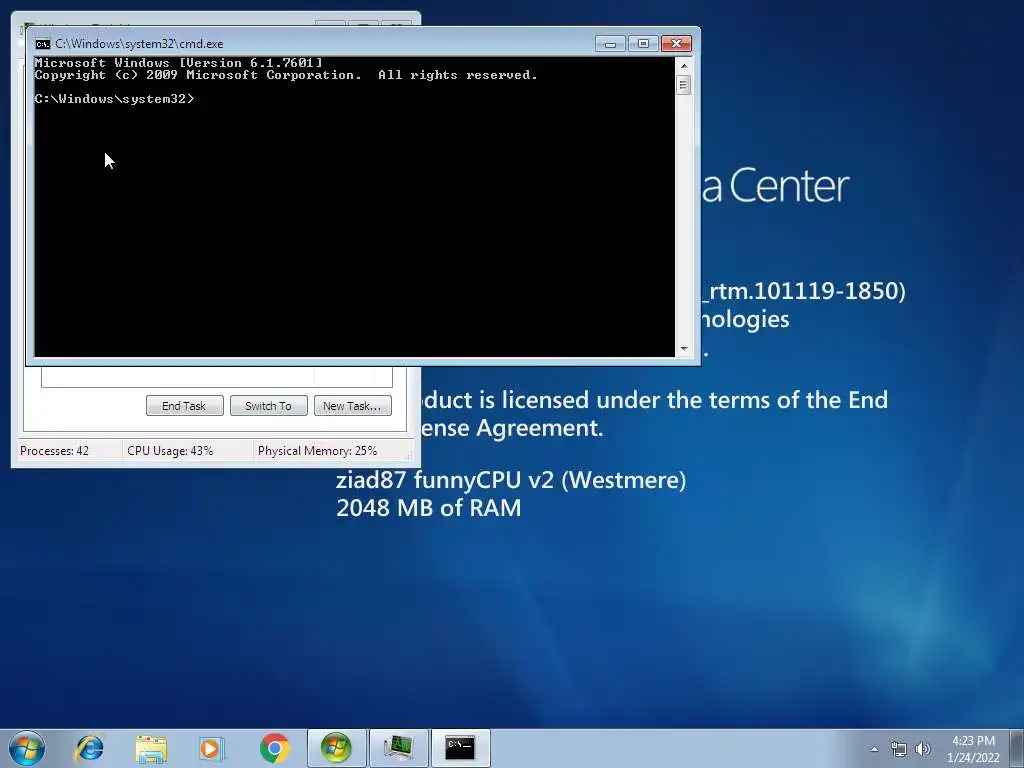The image size is (1024, 768).
Task: Open the network status tray icon
Action: pyautogui.click(x=899, y=749)
